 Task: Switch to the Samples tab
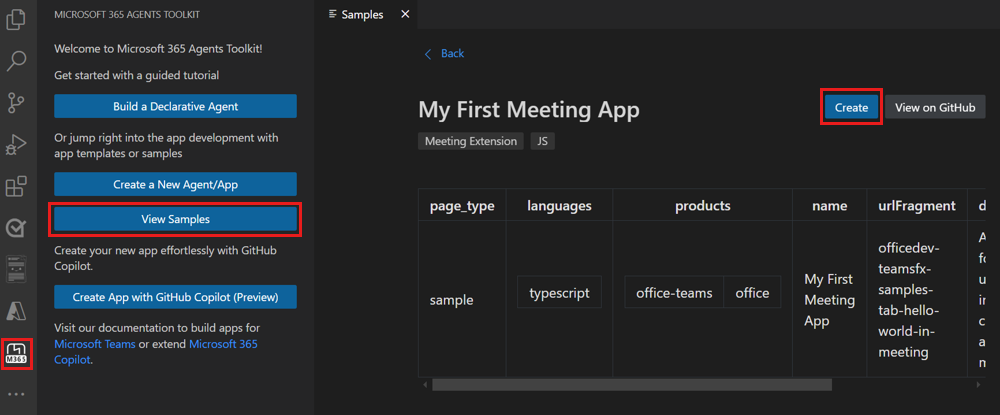coord(362,15)
